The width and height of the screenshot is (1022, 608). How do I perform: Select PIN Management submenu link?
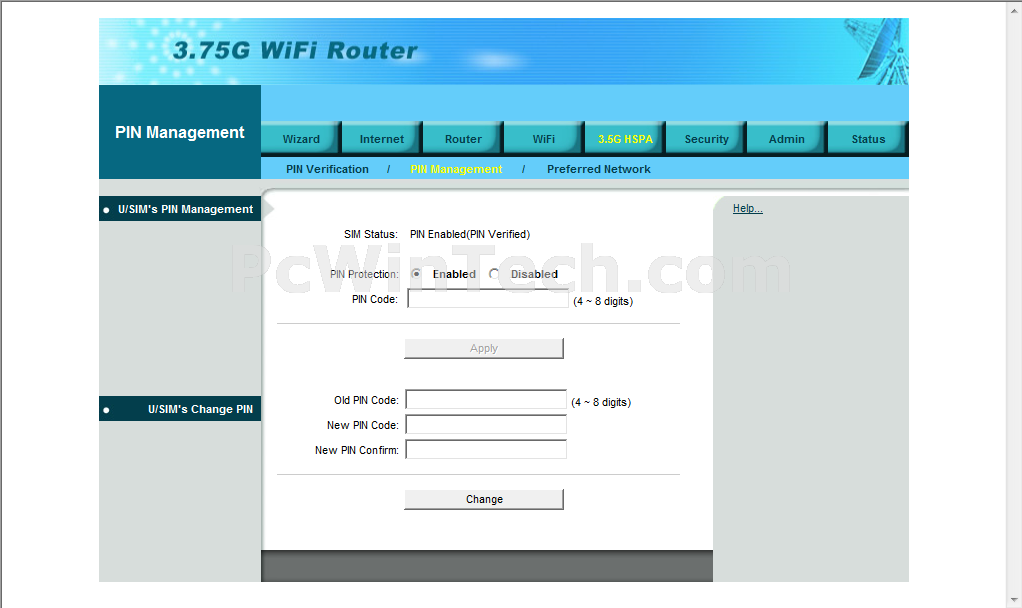[456, 170]
